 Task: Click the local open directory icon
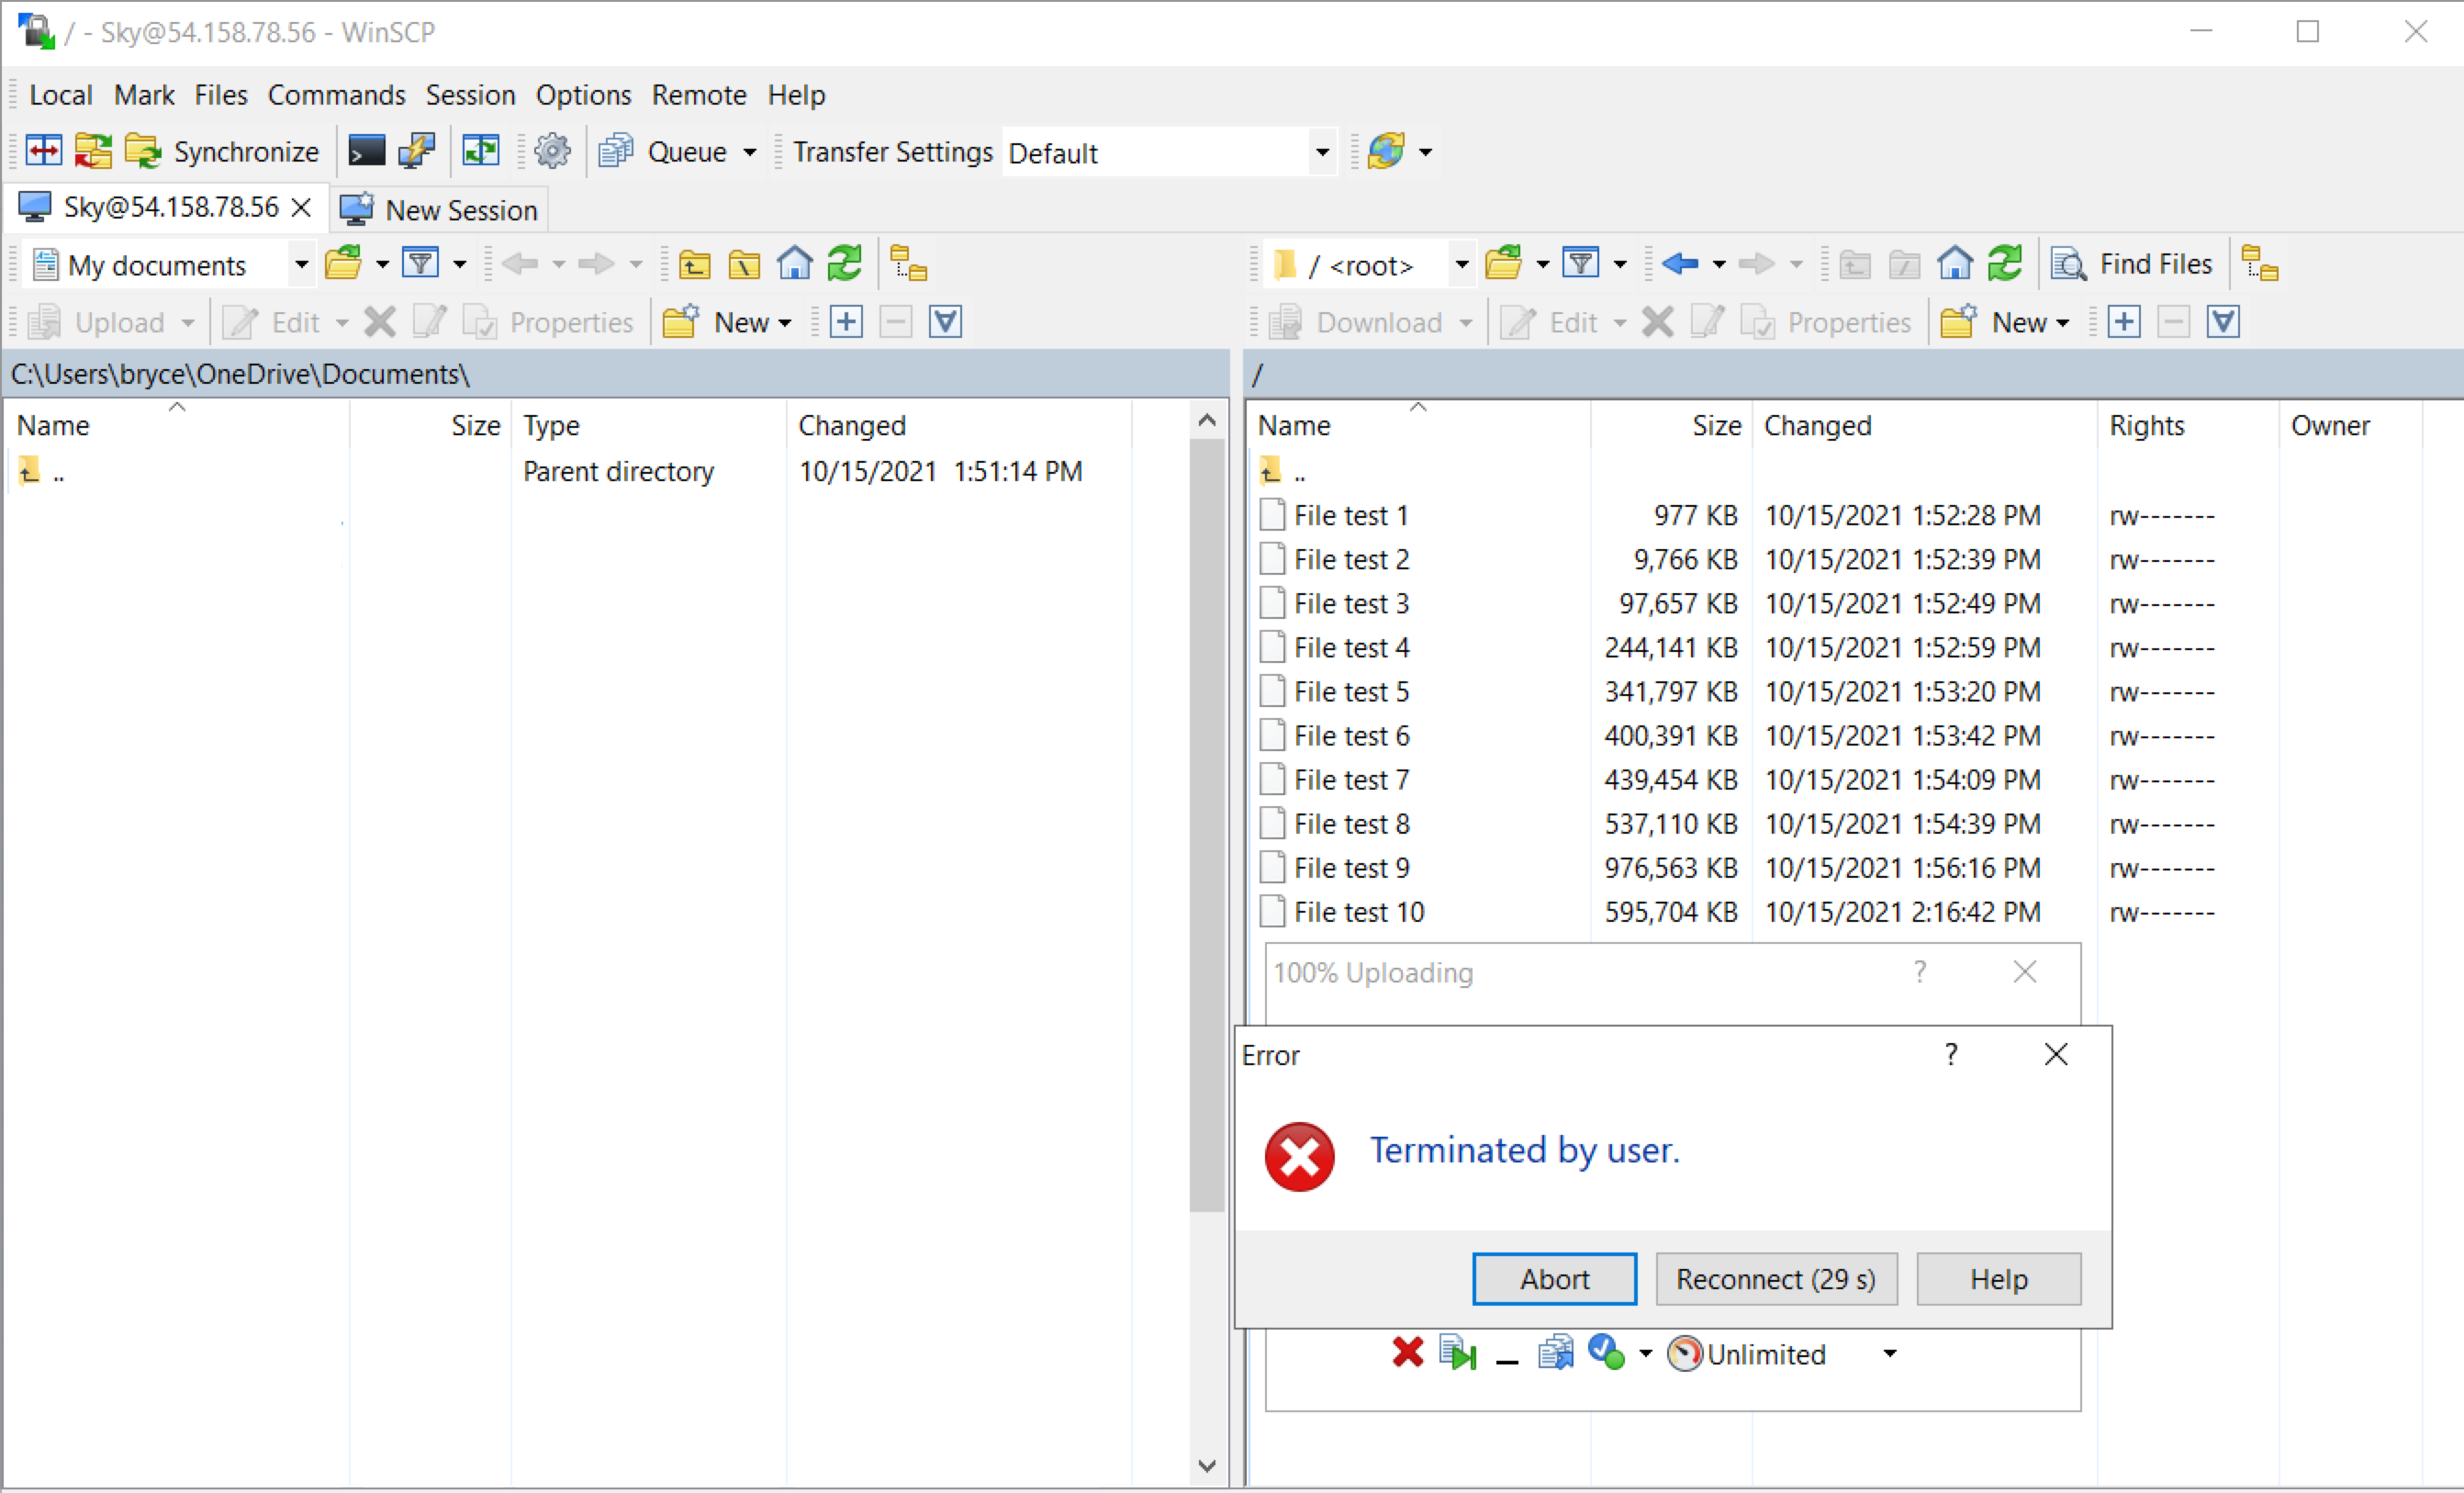point(343,264)
